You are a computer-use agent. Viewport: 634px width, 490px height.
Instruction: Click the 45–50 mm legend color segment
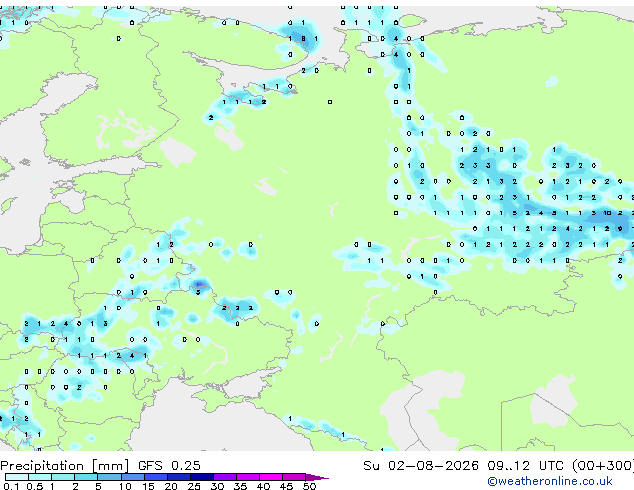[294, 477]
